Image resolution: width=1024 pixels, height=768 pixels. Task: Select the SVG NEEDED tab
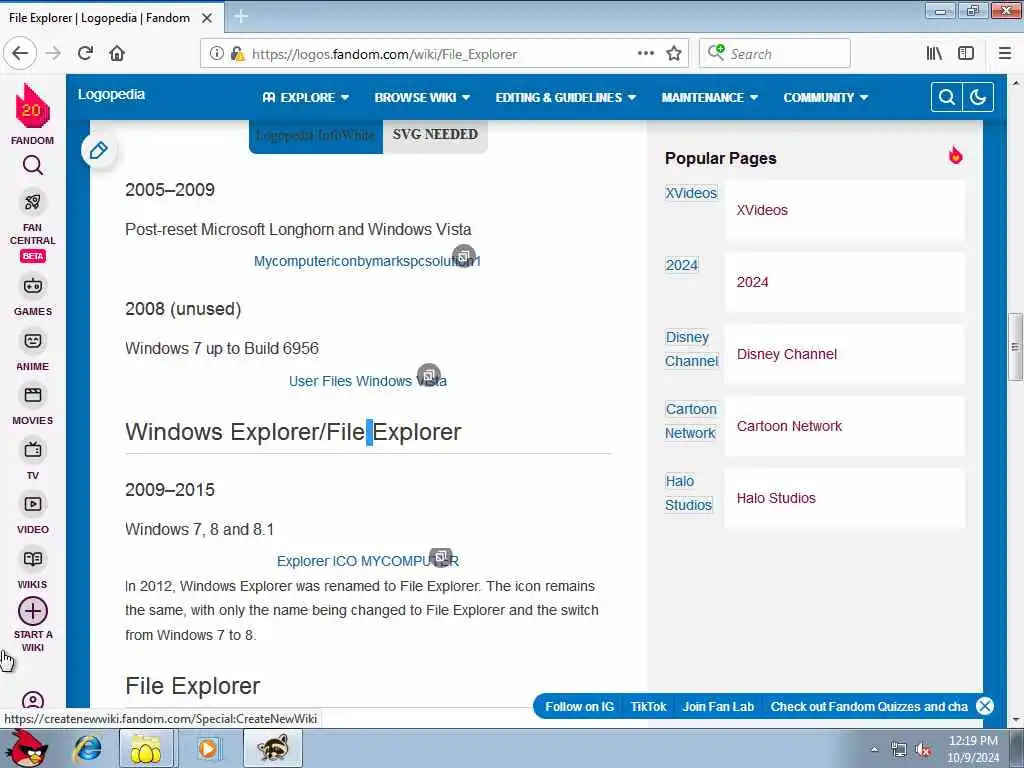(435, 135)
